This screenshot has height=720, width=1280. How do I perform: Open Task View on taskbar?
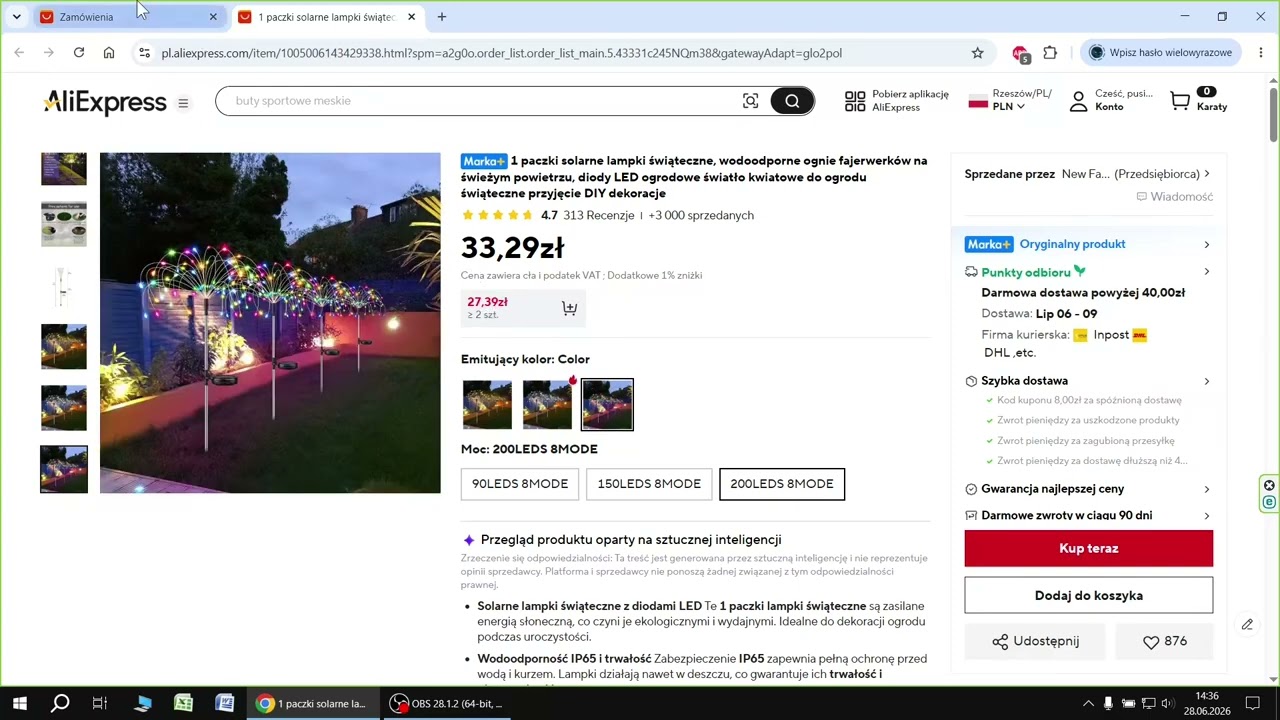click(x=100, y=703)
